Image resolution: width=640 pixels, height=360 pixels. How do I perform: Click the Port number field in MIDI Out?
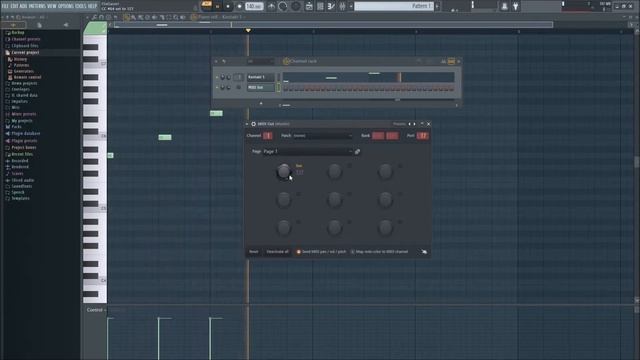coord(422,136)
